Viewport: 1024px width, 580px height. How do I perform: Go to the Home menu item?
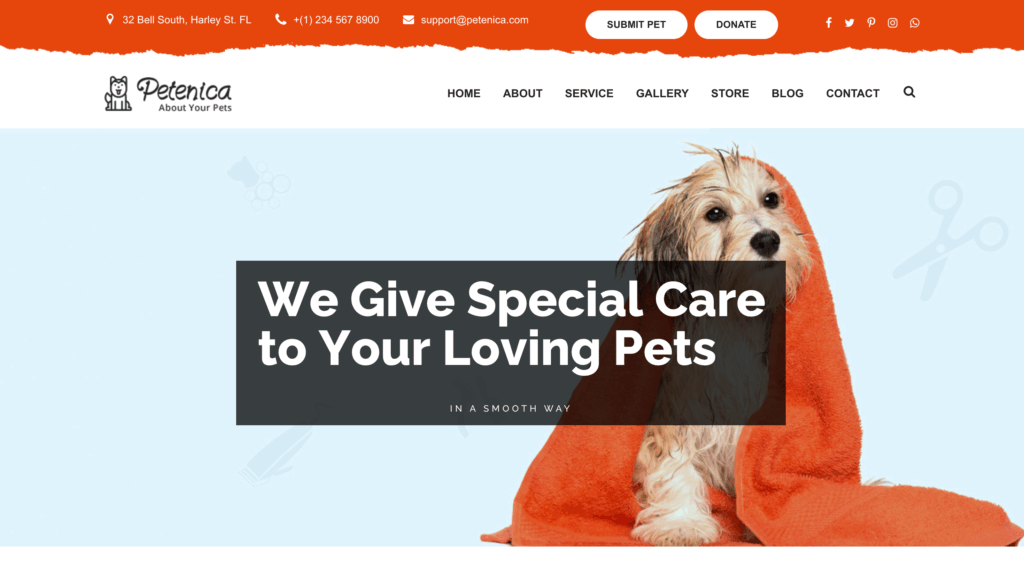(x=464, y=93)
